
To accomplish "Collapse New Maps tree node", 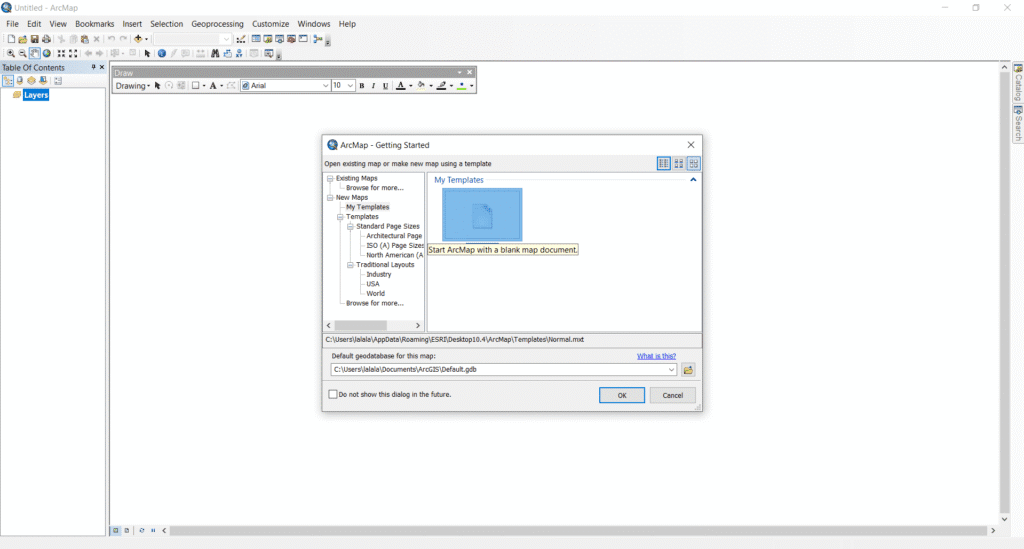I will click(x=330, y=197).
